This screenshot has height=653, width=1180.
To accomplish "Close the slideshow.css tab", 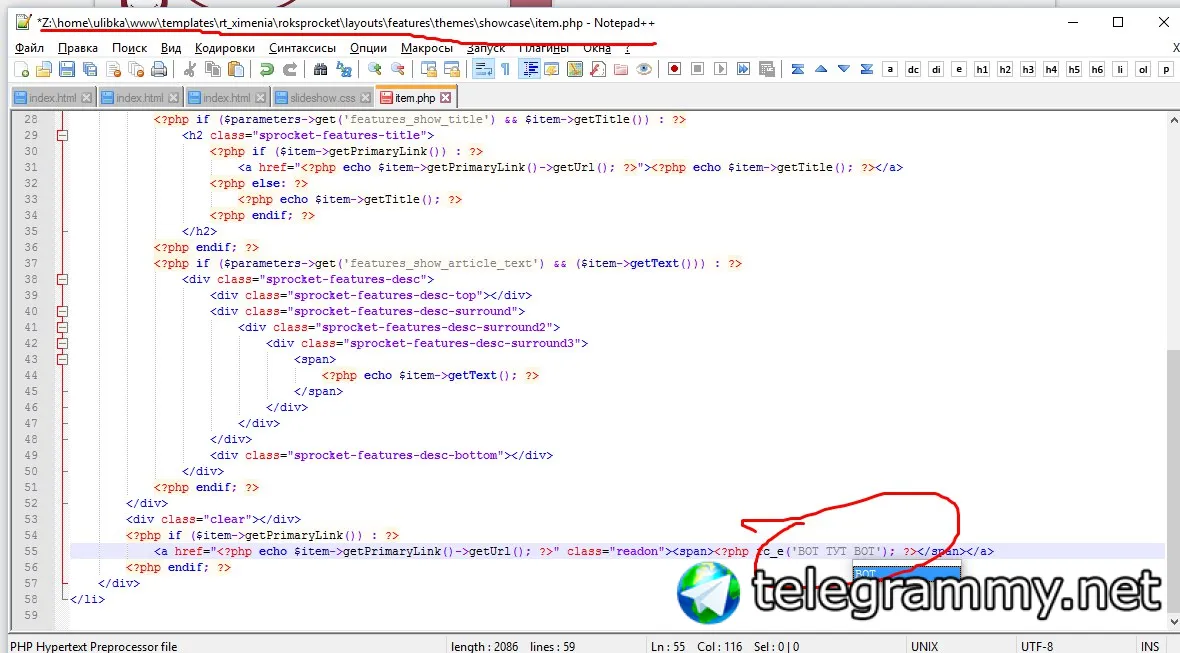I will [x=365, y=98].
